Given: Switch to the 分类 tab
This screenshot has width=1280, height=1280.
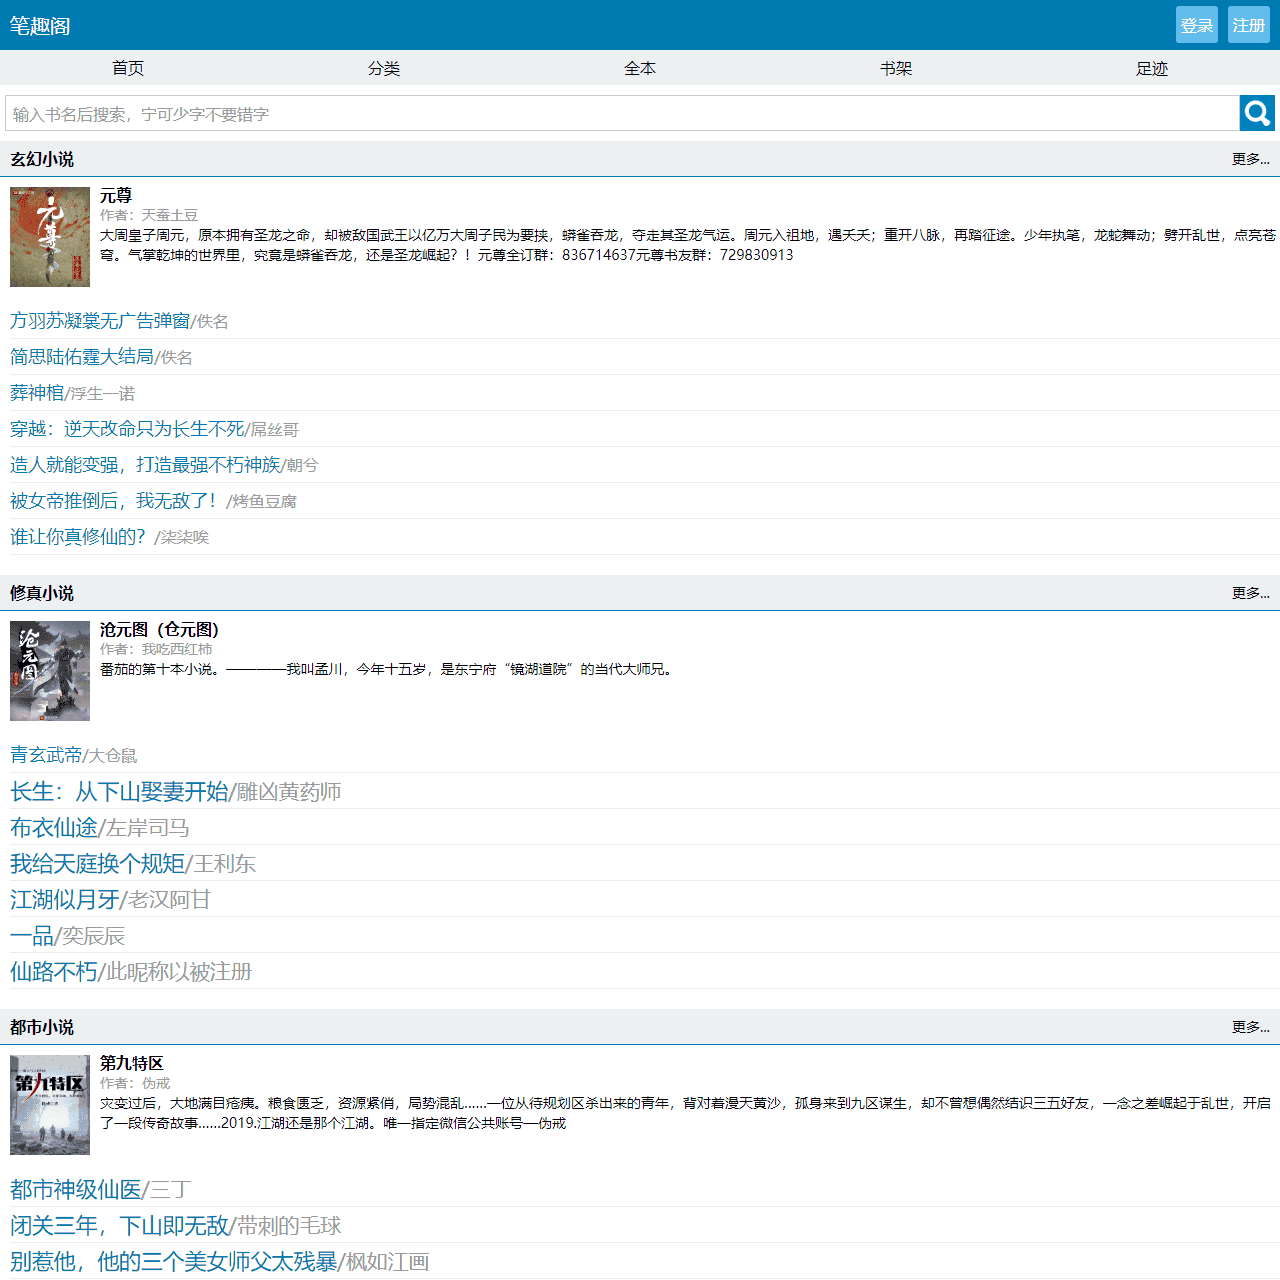Looking at the screenshot, I should 384,68.
